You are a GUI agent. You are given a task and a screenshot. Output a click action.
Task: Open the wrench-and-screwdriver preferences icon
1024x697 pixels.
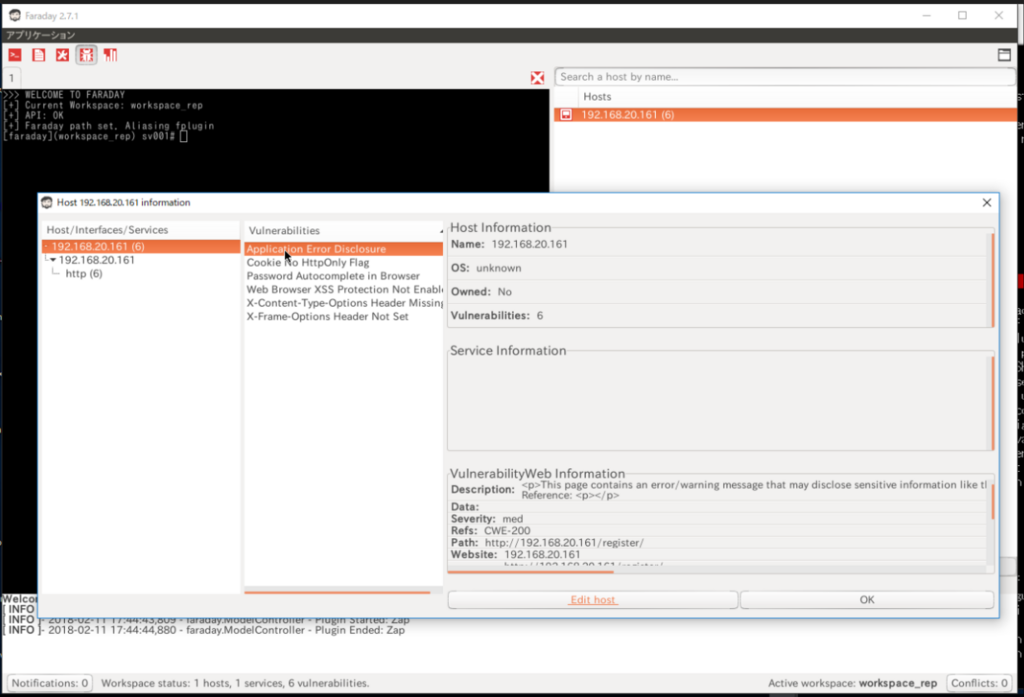(x=62, y=55)
